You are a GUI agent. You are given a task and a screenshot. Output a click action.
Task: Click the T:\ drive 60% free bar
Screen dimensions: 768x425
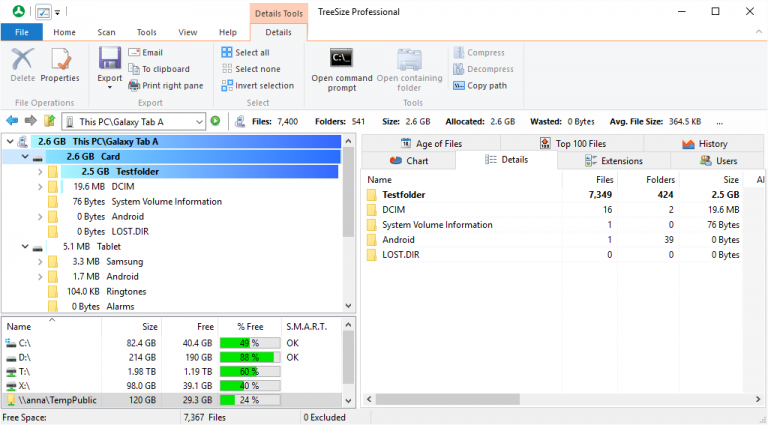tap(250, 372)
